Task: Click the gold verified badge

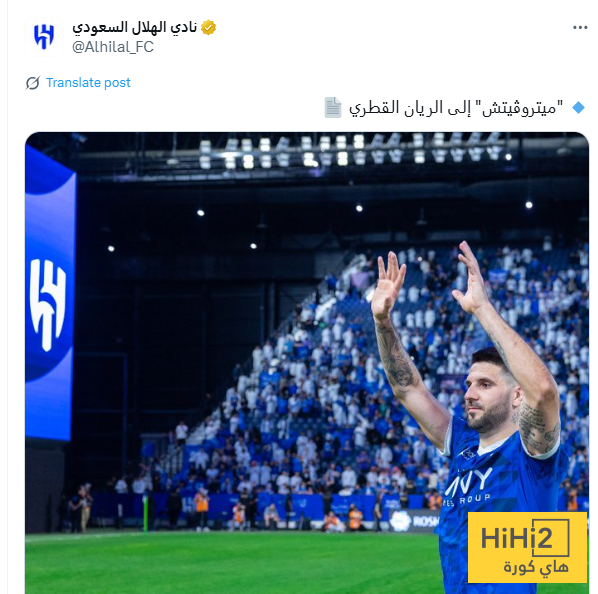Action: [x=209, y=27]
